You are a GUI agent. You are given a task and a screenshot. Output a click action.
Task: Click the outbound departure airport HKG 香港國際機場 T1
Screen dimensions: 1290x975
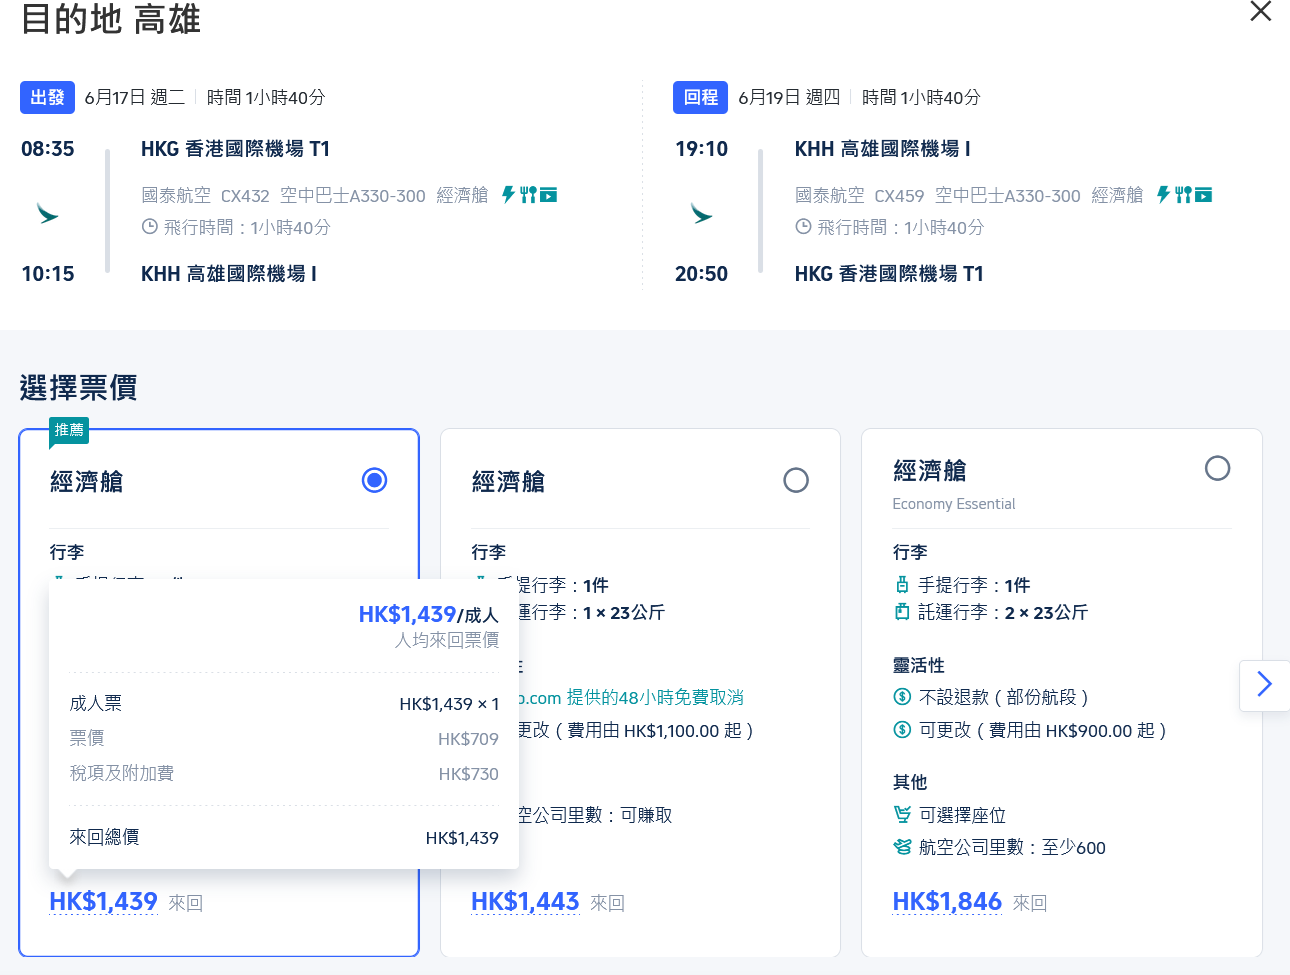(x=235, y=149)
